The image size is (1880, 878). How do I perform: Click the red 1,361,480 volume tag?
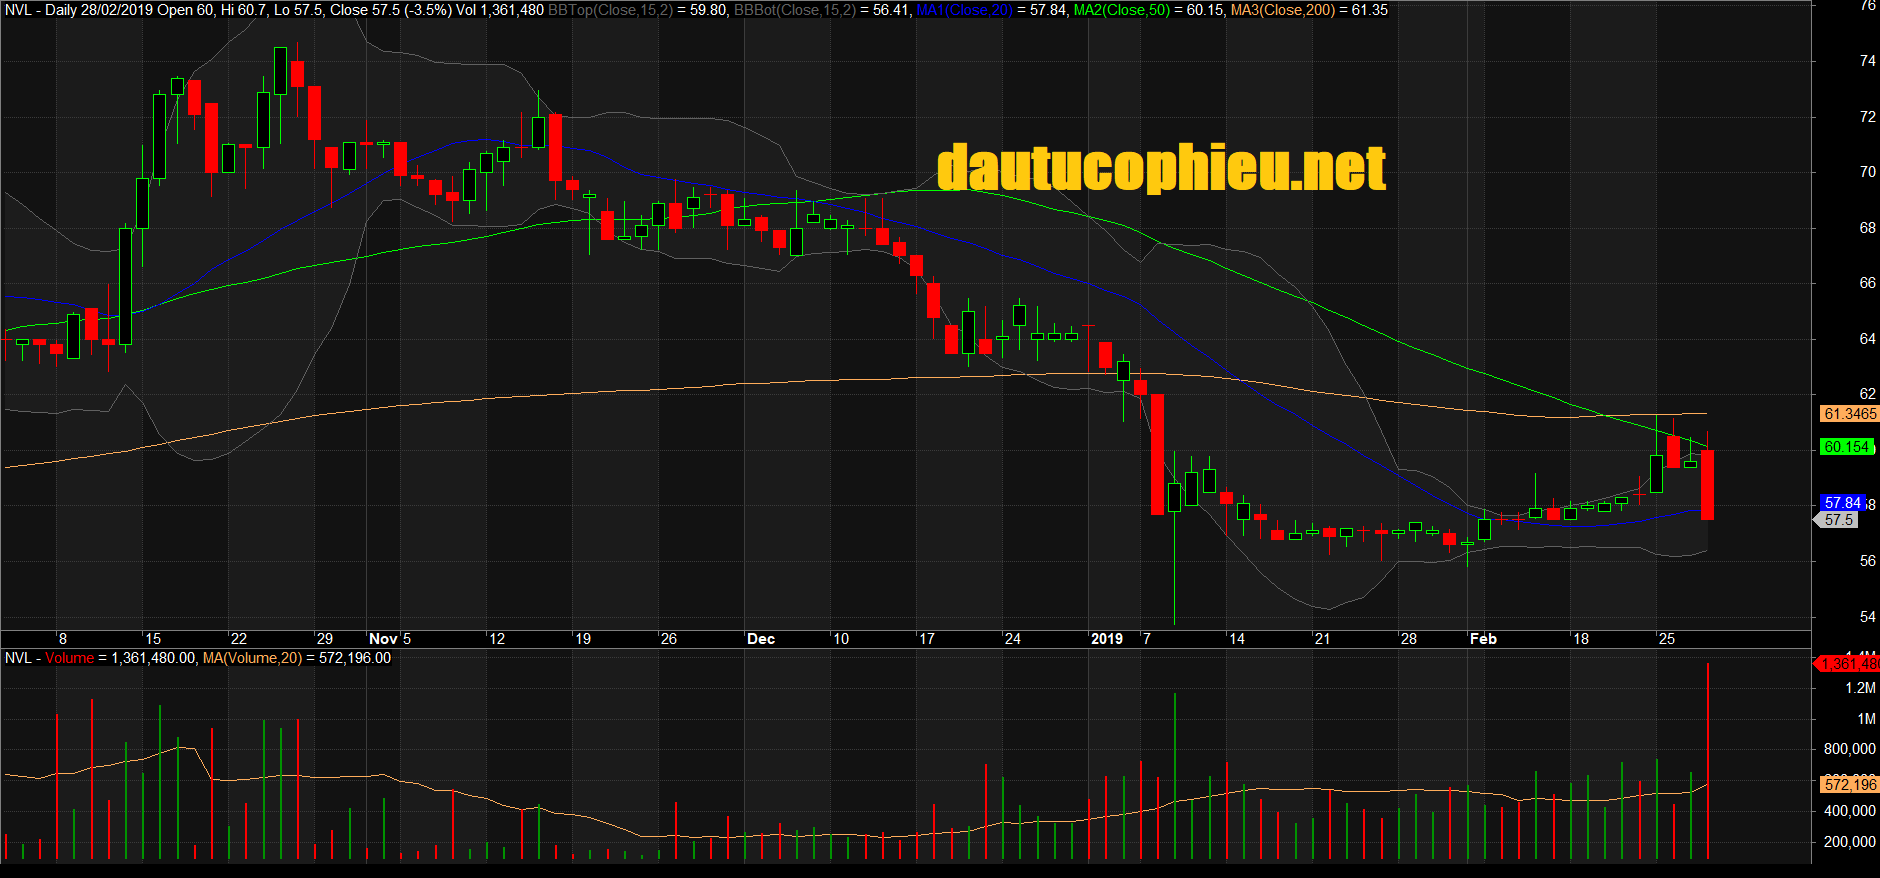[1849, 664]
